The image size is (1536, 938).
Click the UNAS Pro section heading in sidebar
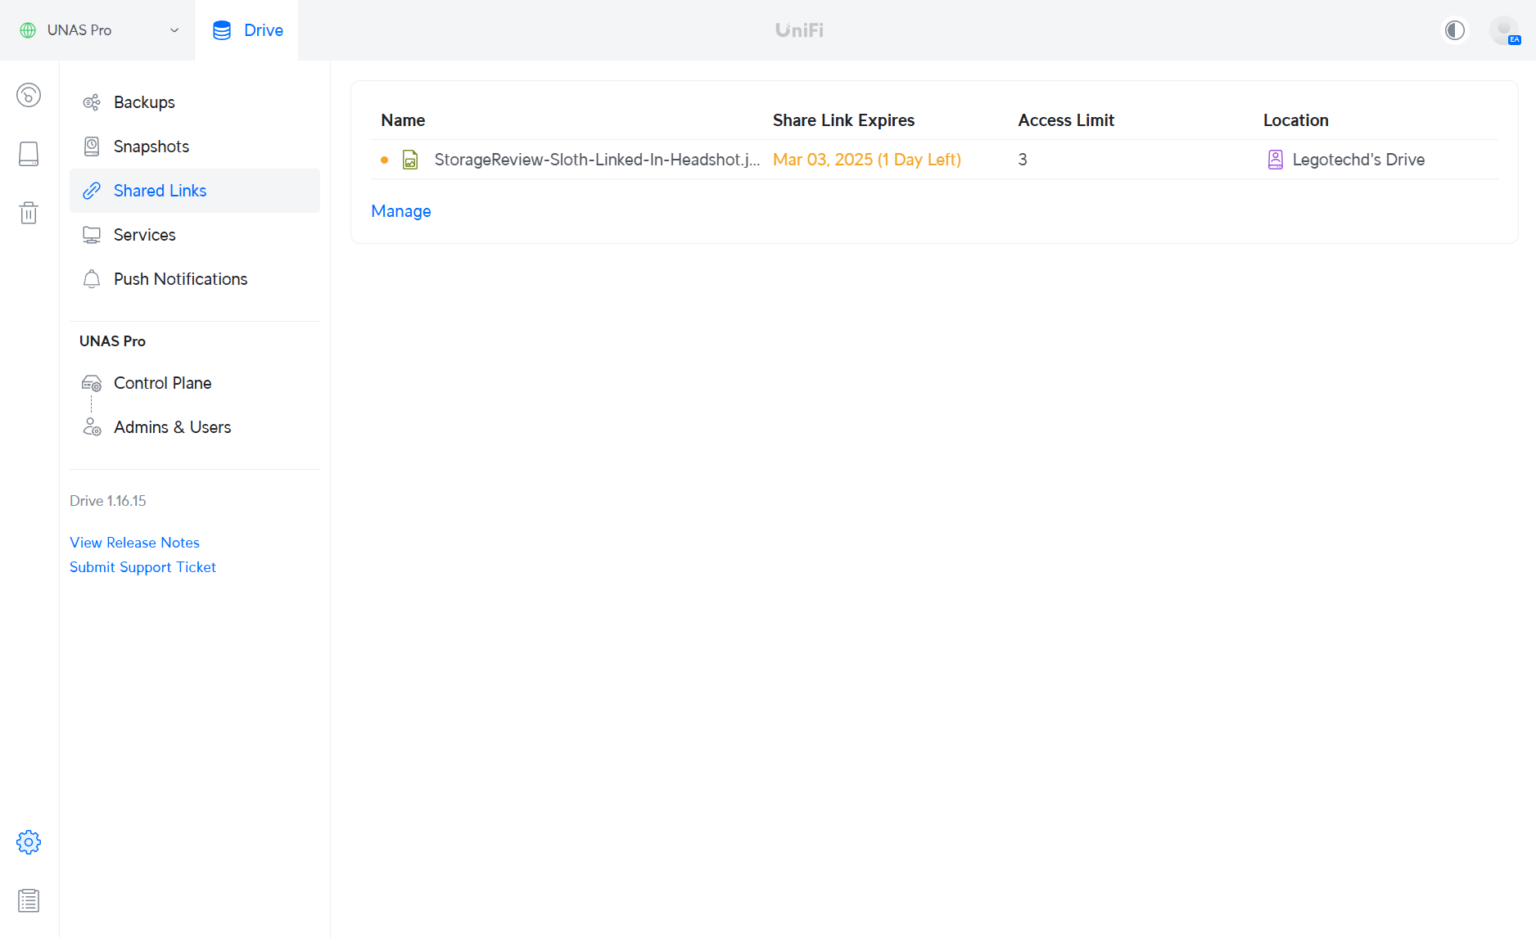[113, 341]
